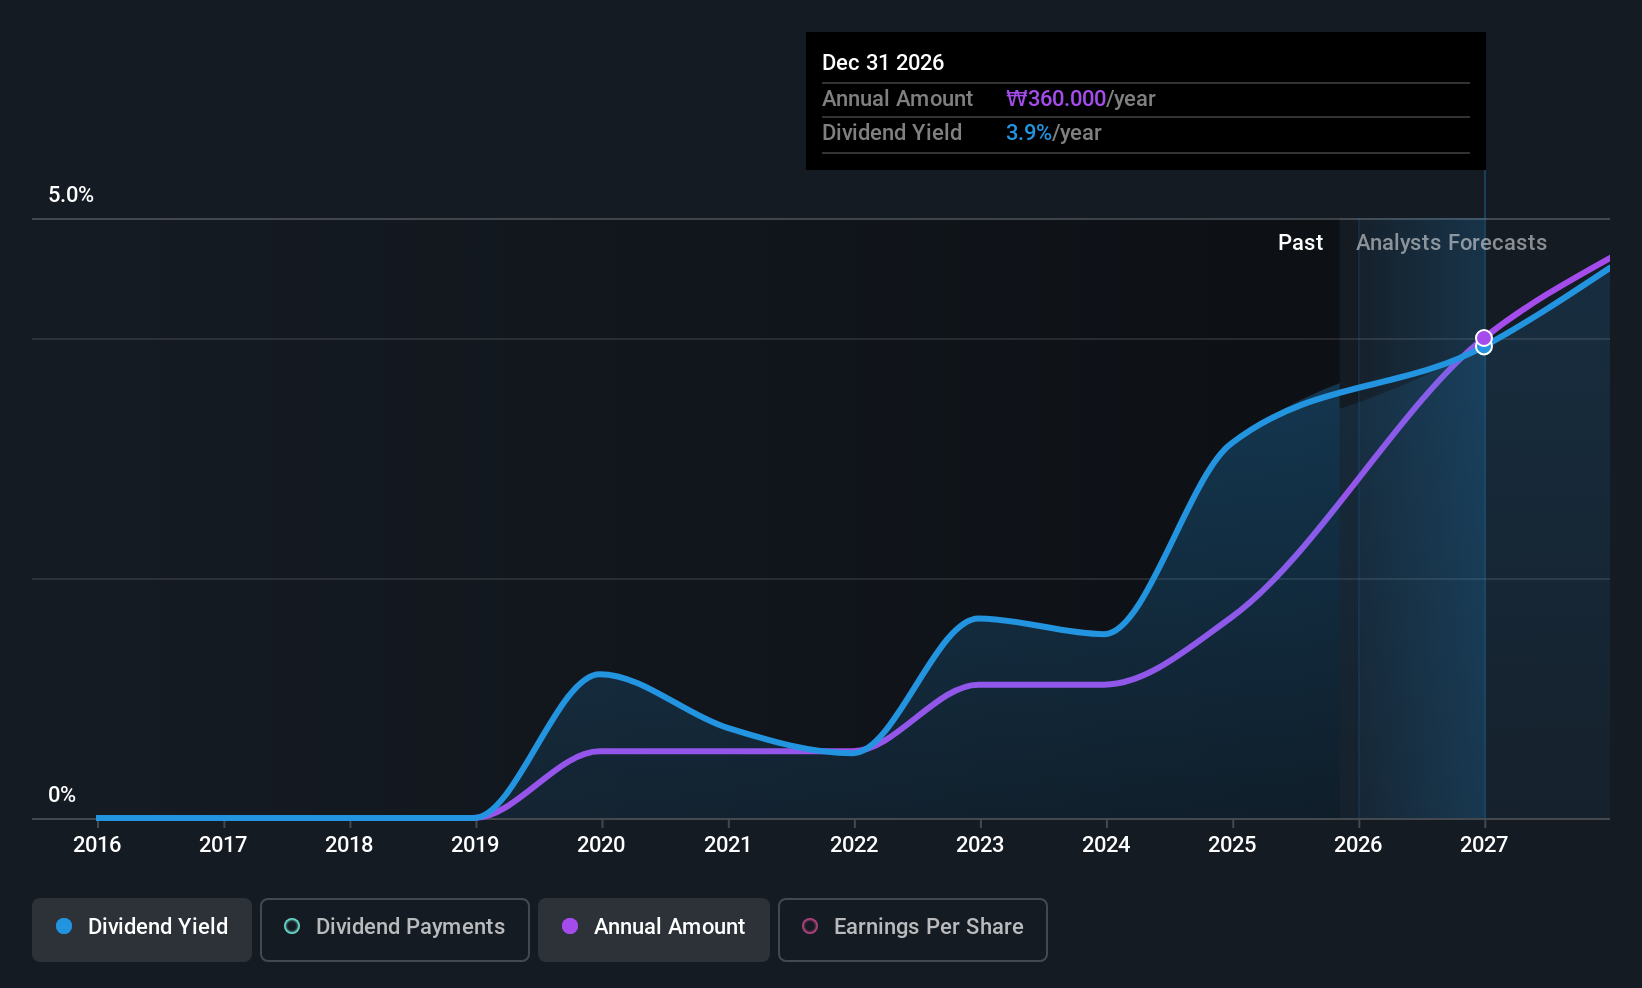Click the 2022 year on the timeline axis

[854, 845]
